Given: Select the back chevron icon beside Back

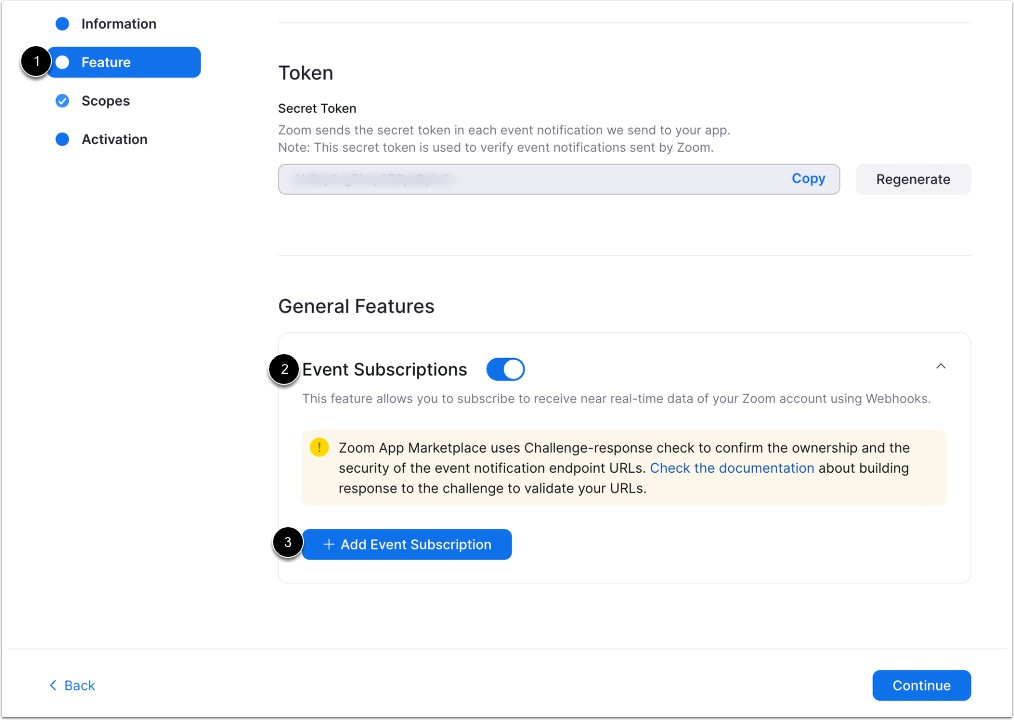Looking at the screenshot, I should [x=52, y=685].
